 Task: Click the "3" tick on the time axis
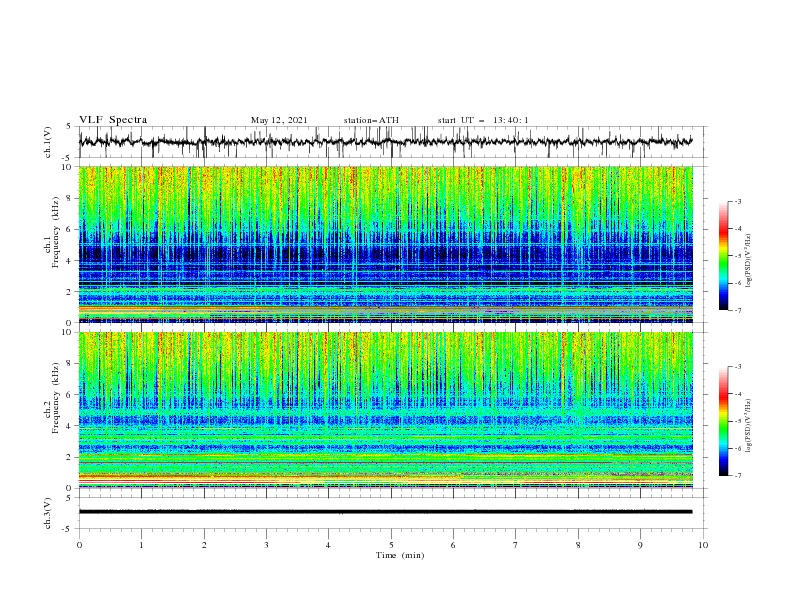pyautogui.click(x=266, y=545)
